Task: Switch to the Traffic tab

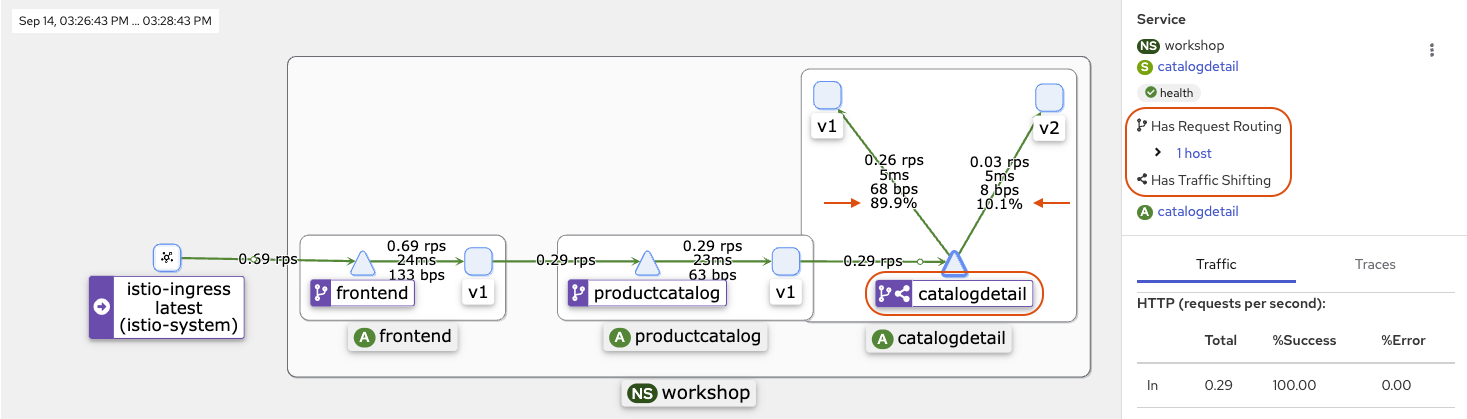Action: pos(1216,264)
